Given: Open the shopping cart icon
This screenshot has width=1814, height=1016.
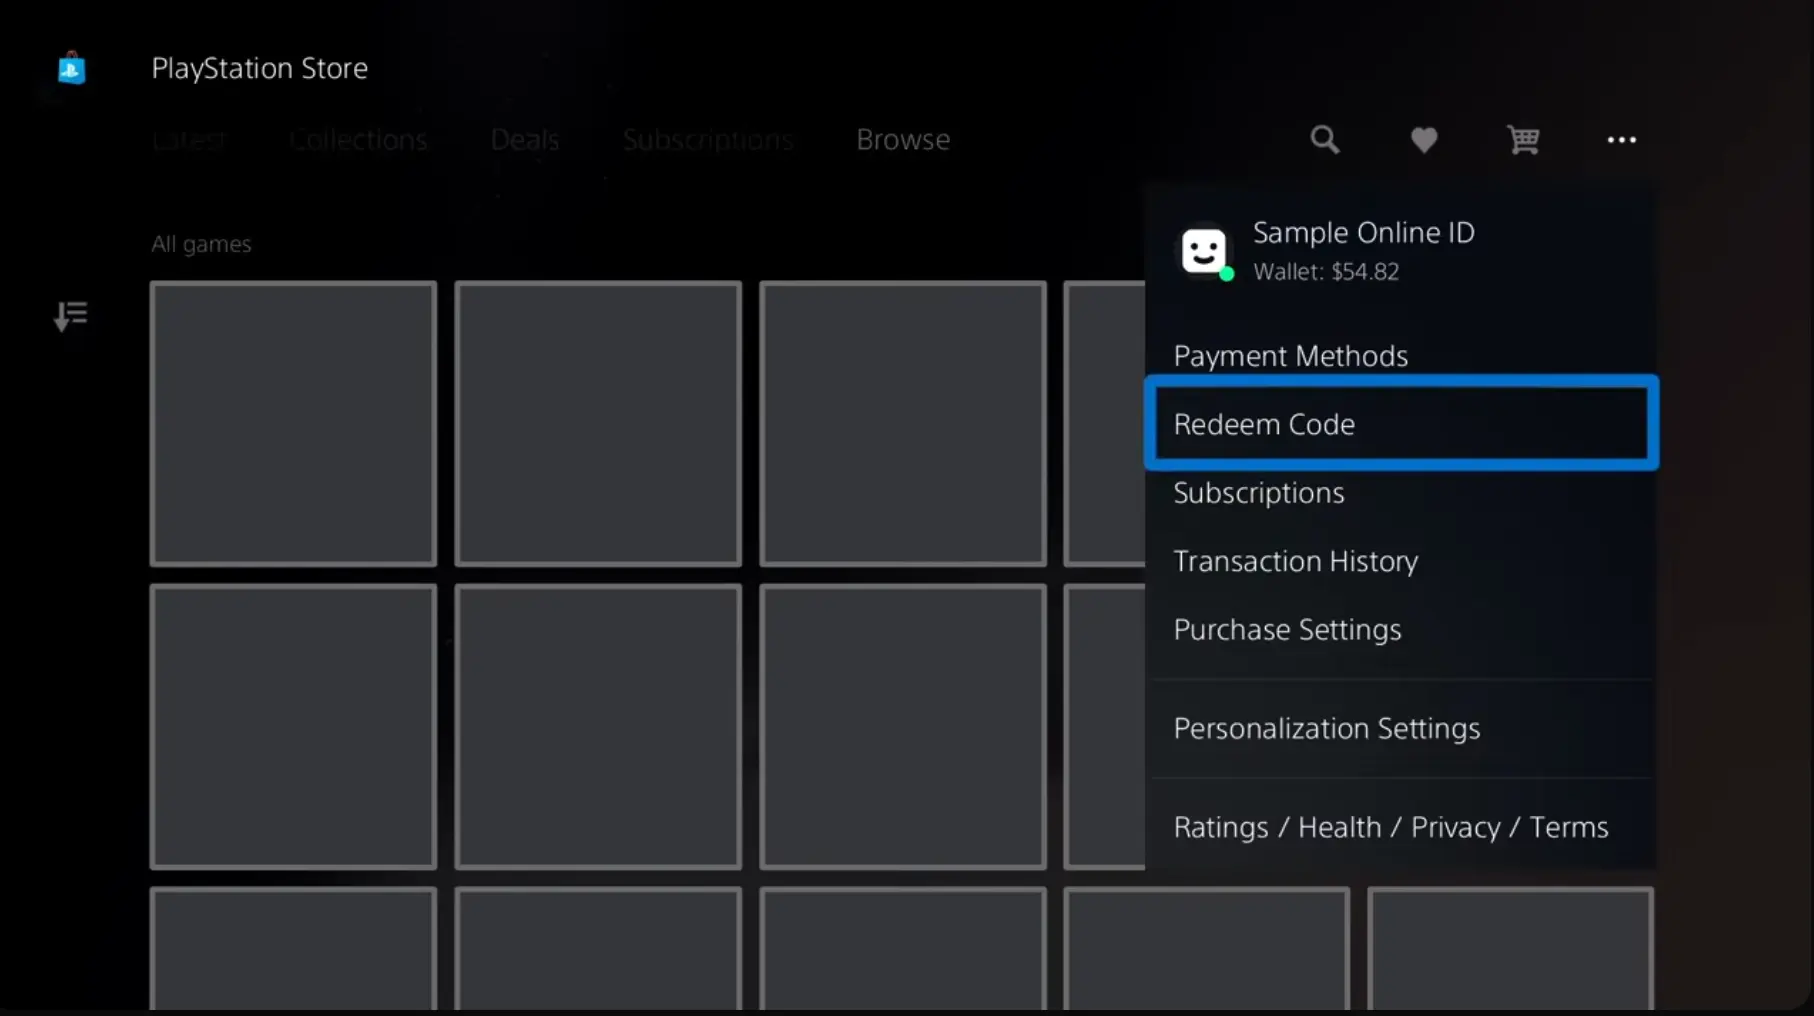Looking at the screenshot, I should (x=1523, y=140).
